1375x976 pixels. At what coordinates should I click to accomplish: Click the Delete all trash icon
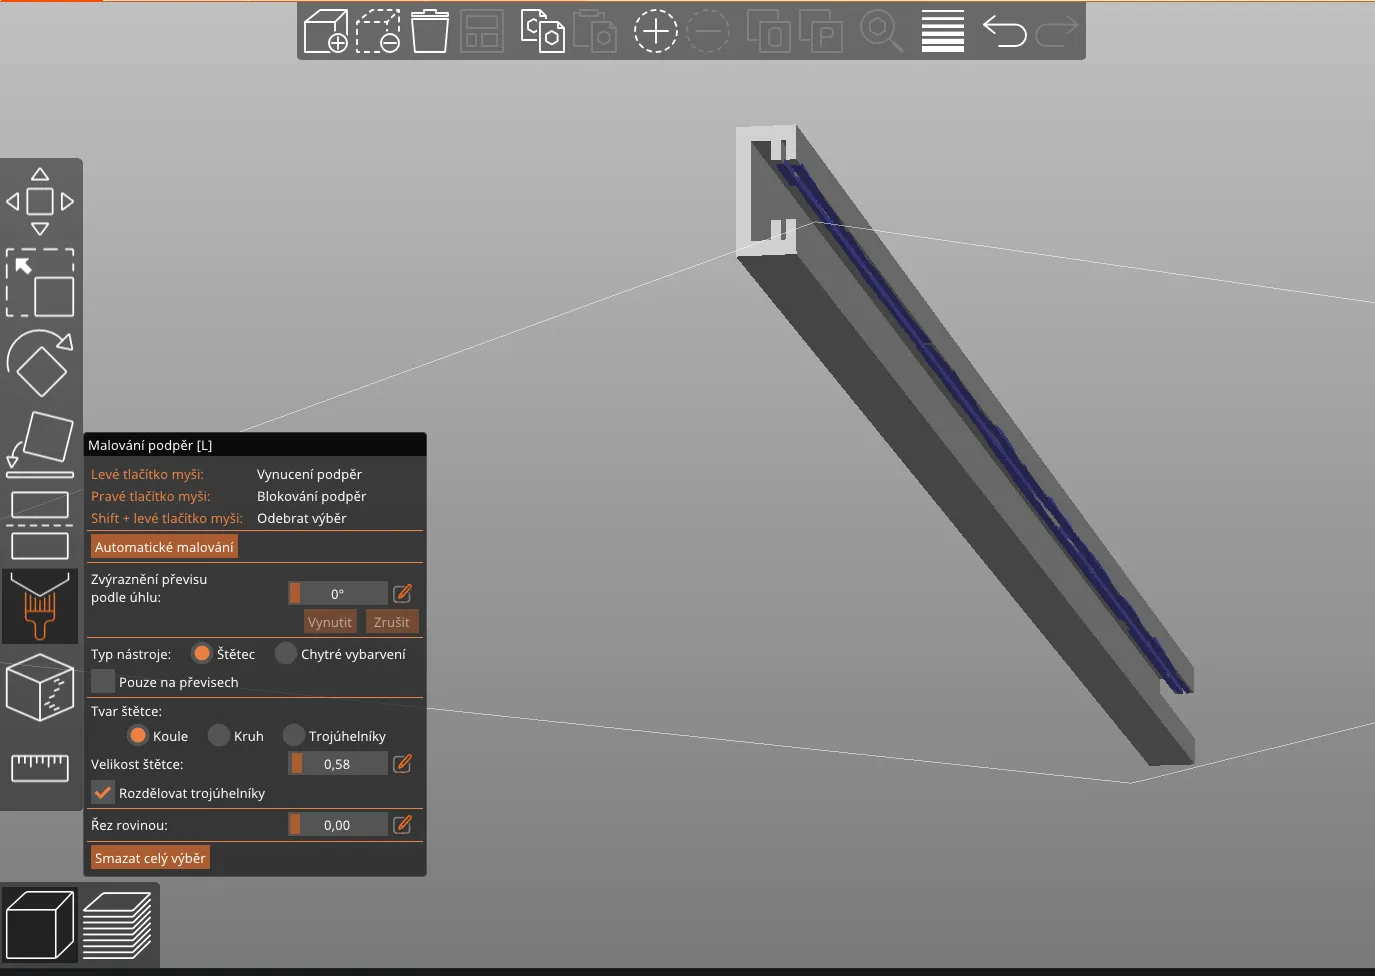[430, 31]
